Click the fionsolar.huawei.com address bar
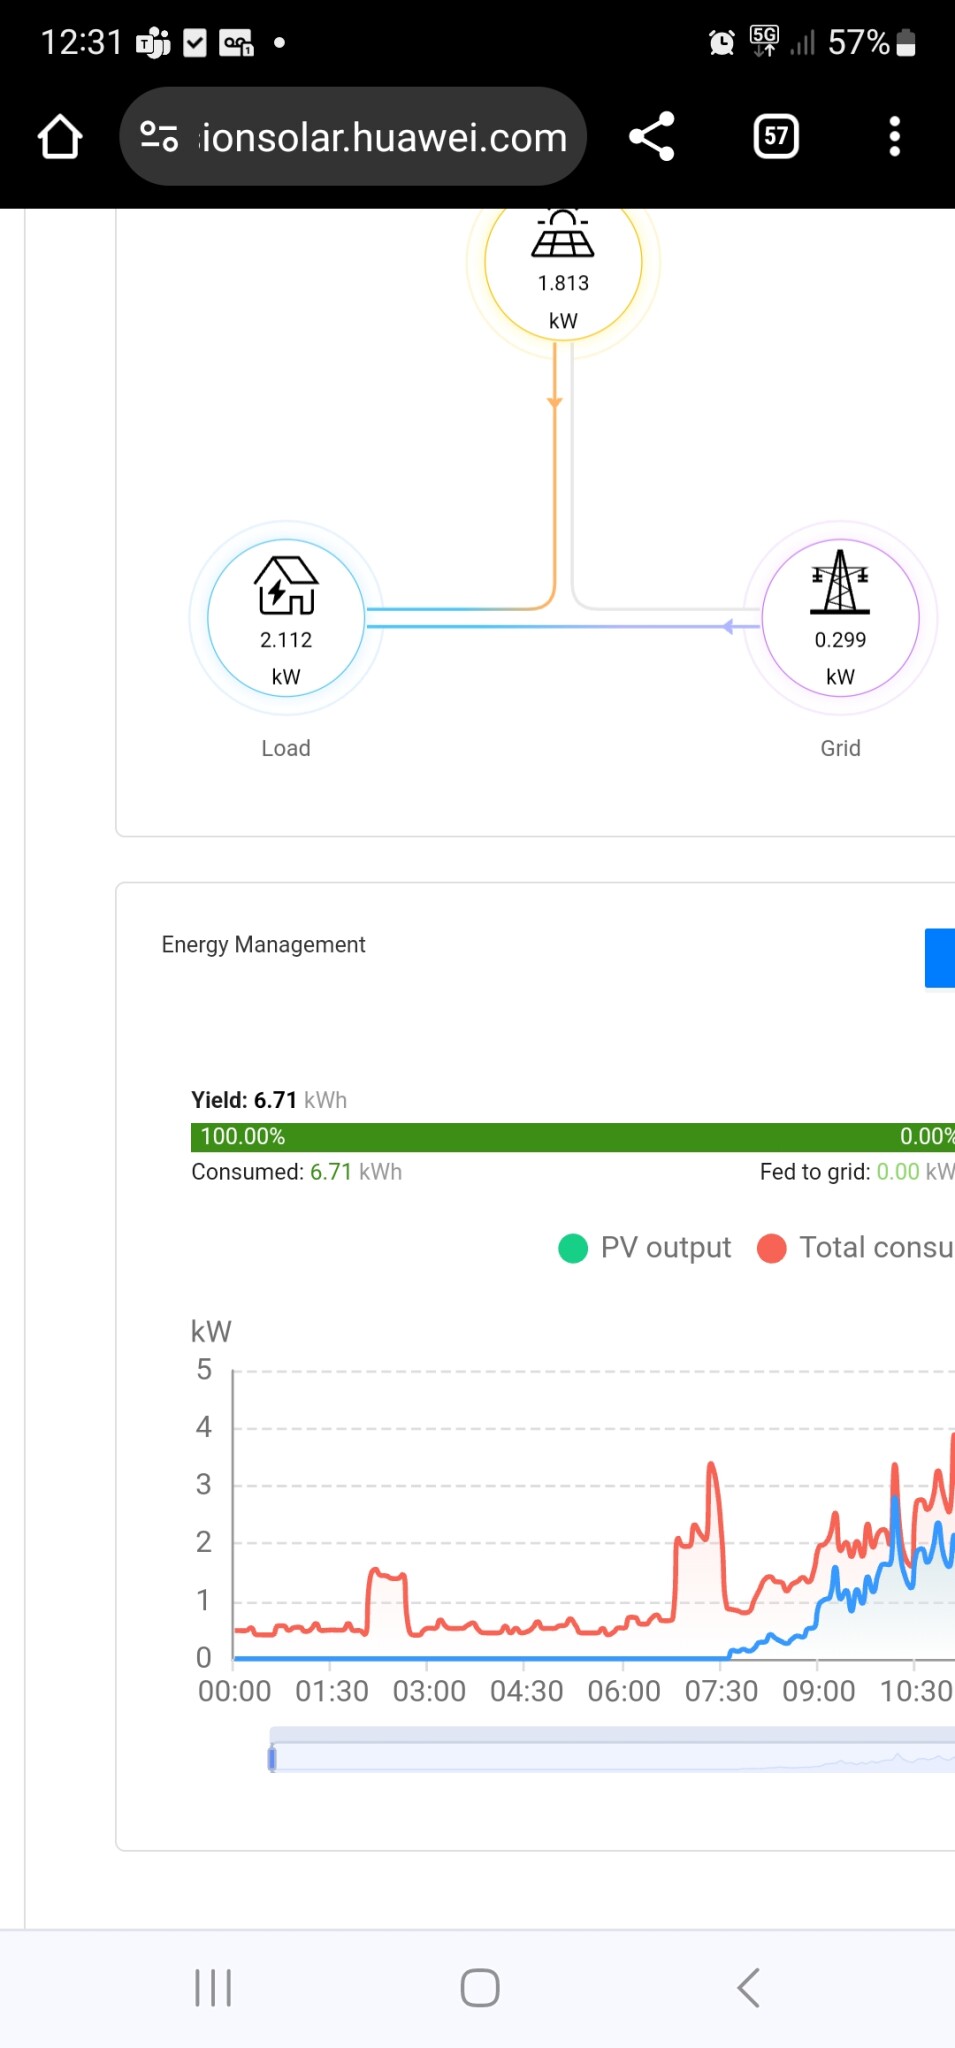 coord(384,137)
